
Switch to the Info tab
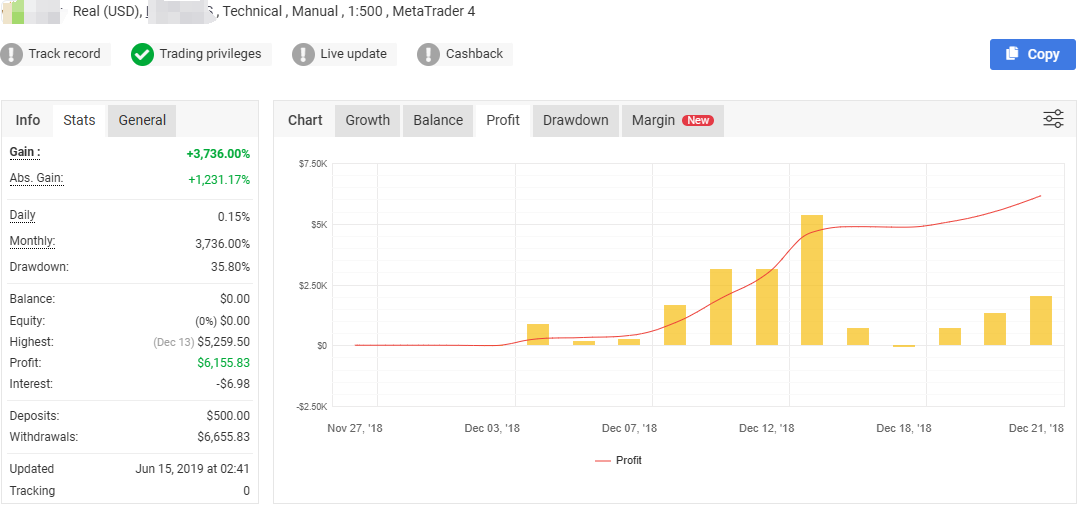(x=28, y=120)
